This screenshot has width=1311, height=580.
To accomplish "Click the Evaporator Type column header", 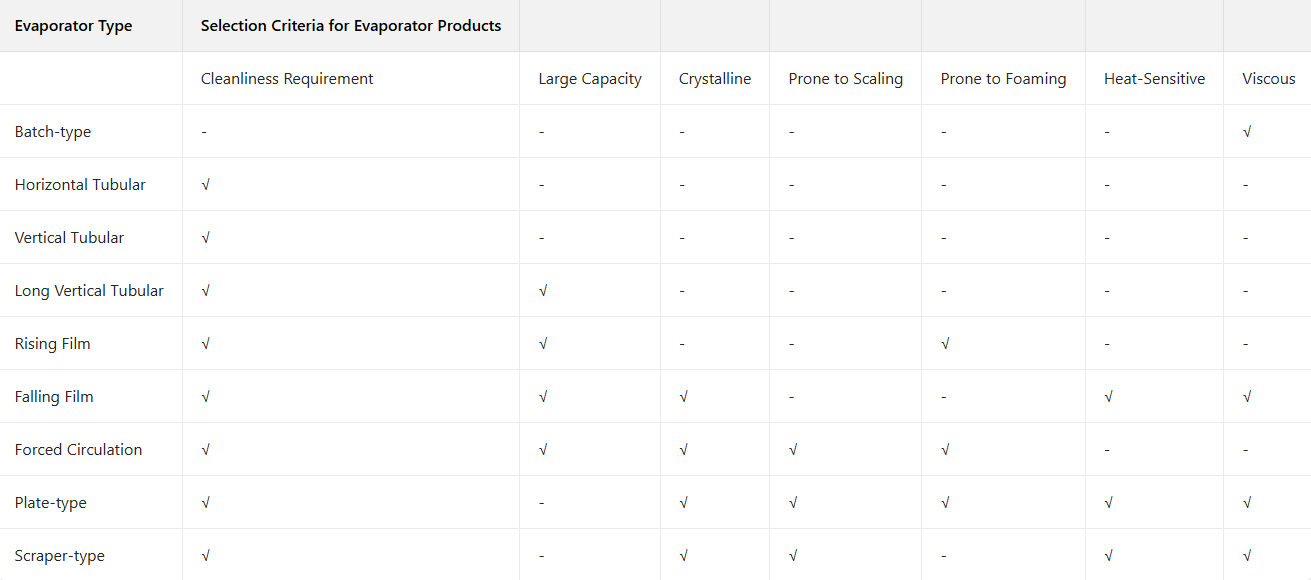I will [73, 26].
